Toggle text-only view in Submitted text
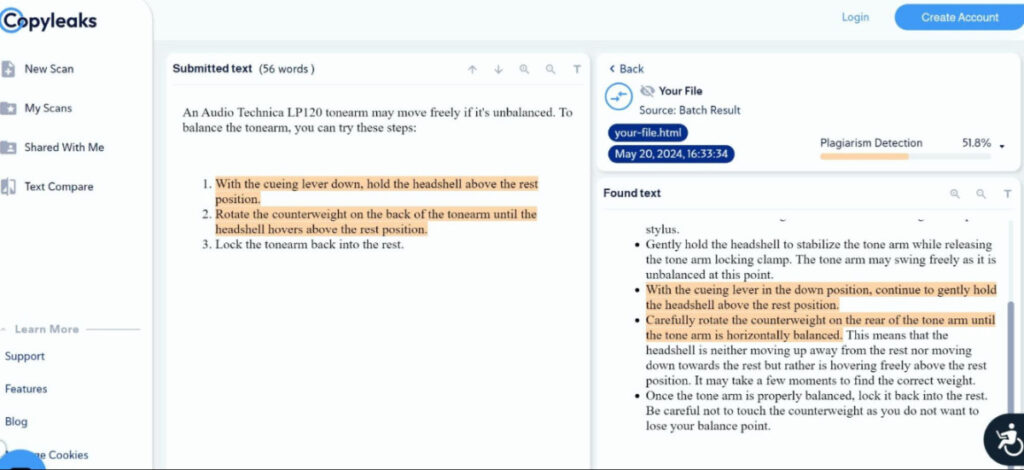 [x=577, y=69]
